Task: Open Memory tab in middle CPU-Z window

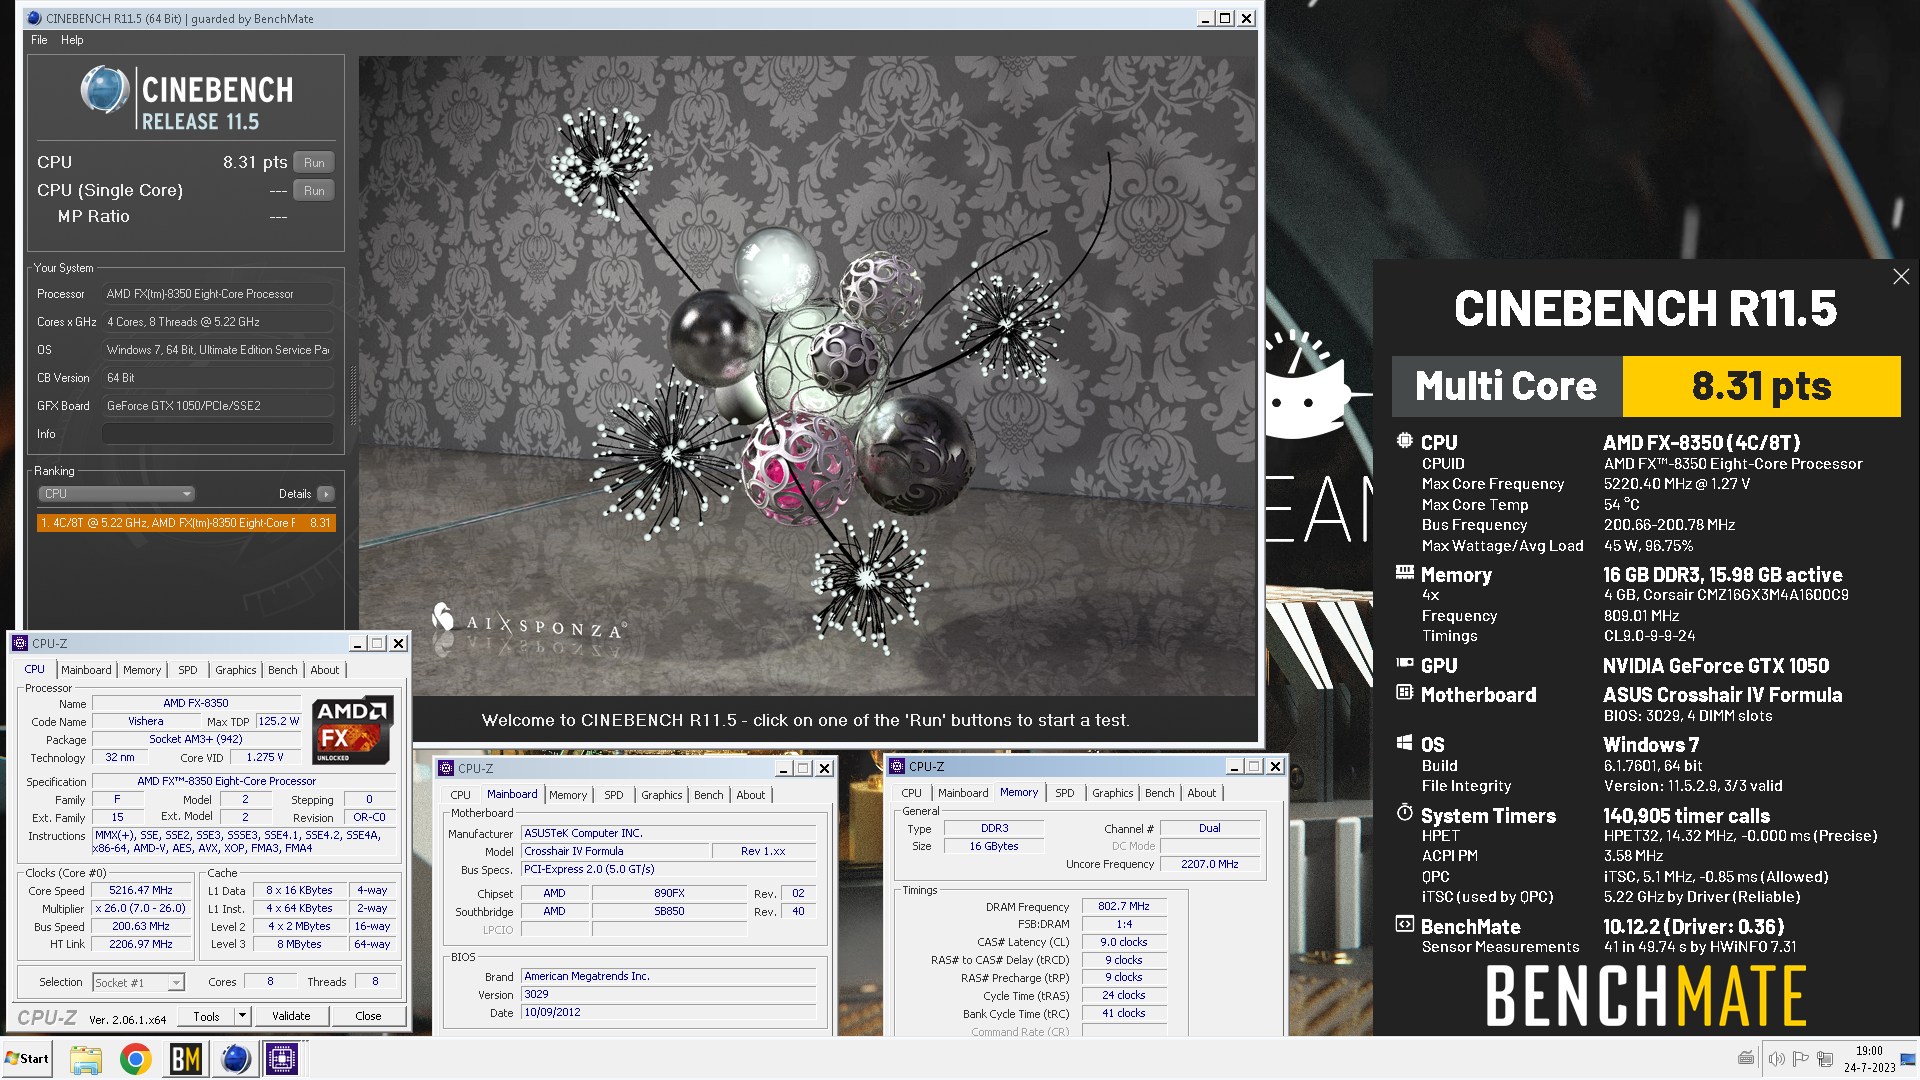Action: (x=568, y=795)
